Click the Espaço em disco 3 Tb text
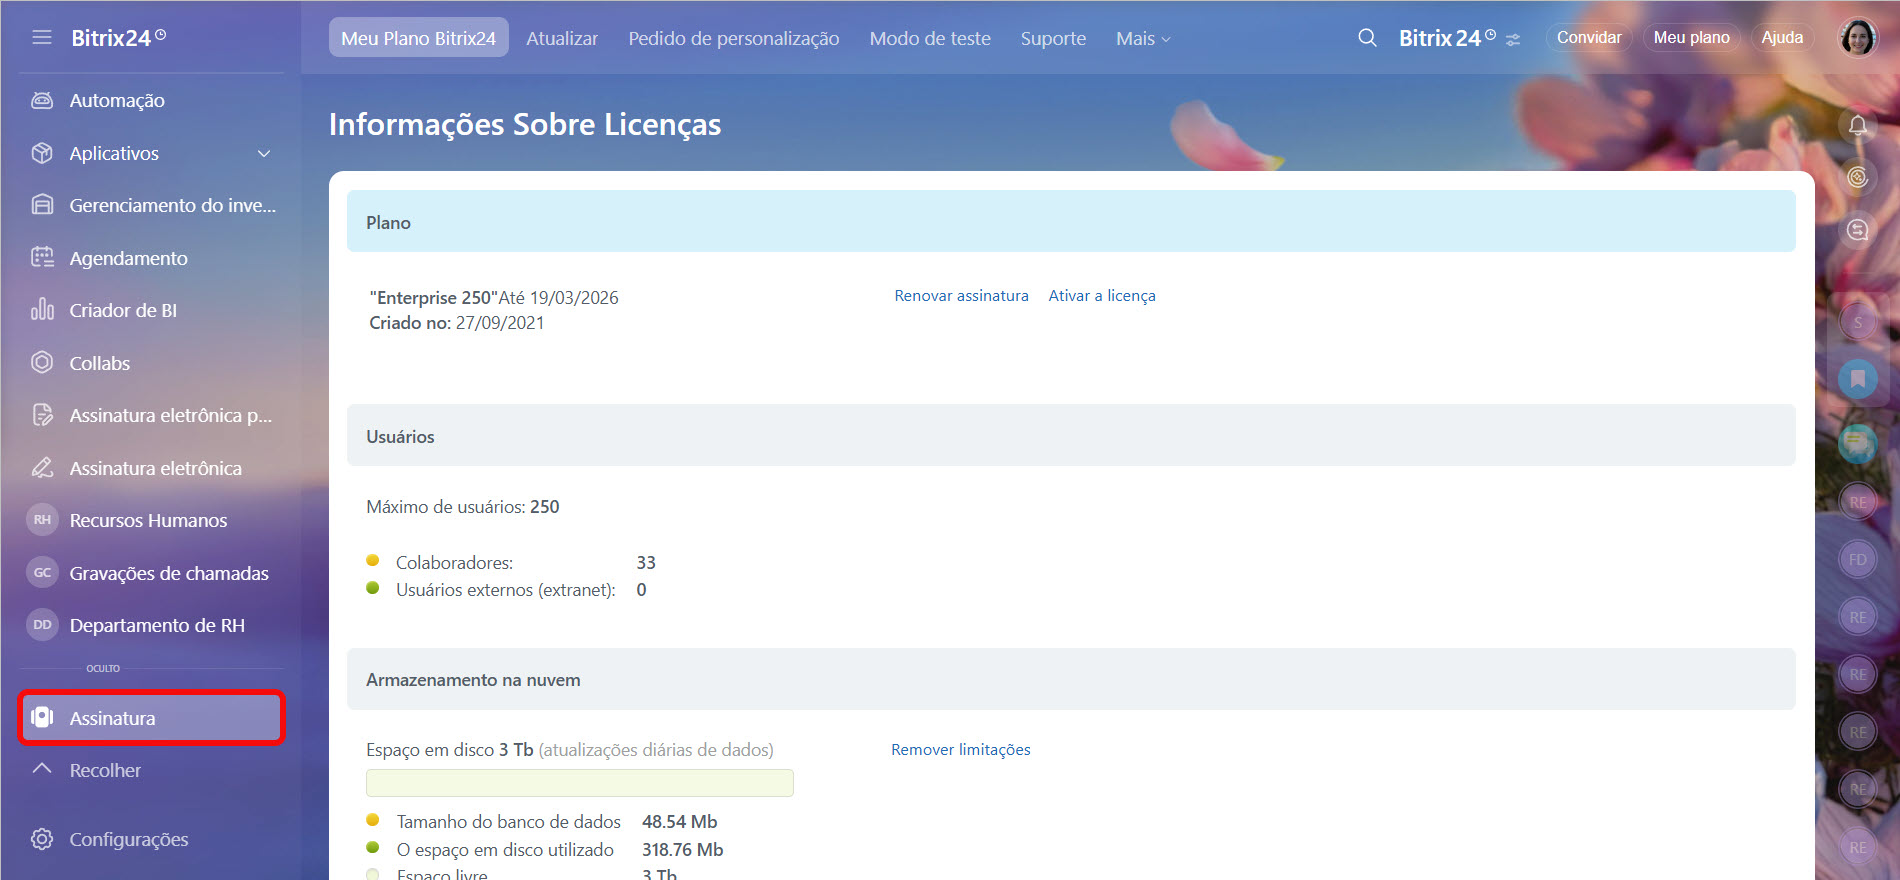The width and height of the screenshot is (1900, 880). click(x=450, y=749)
